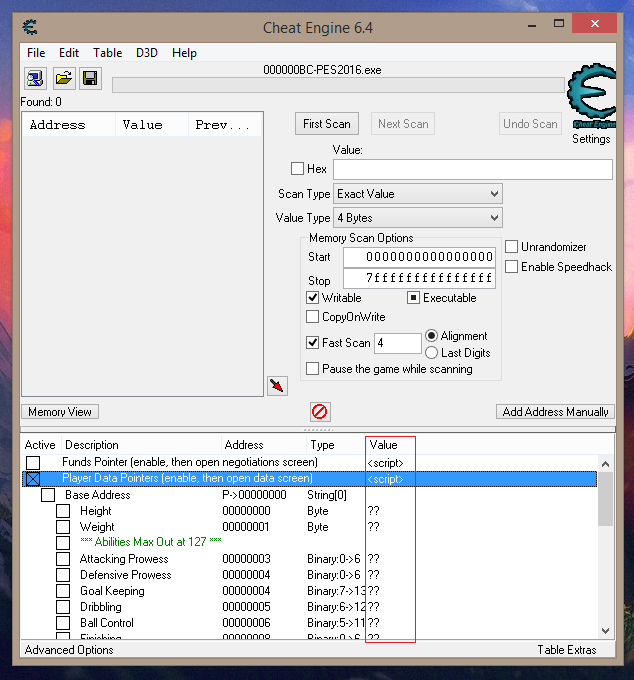Click the address table scrollbar thumb
This screenshot has width=634, height=680.
coord(605,499)
